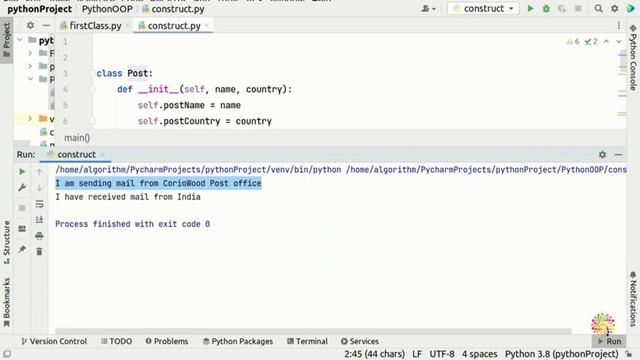Pin the construct run tab
This screenshot has height=360, width=640.
tap(22, 249)
